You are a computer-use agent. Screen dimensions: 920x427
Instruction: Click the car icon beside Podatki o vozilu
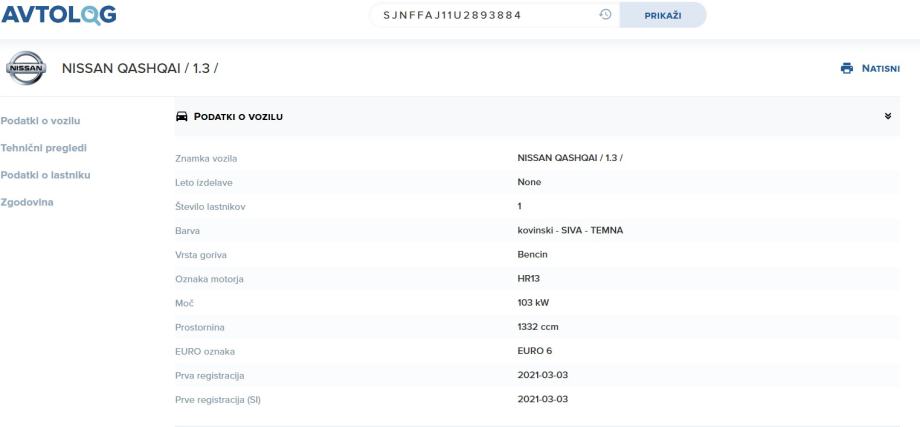[182, 116]
